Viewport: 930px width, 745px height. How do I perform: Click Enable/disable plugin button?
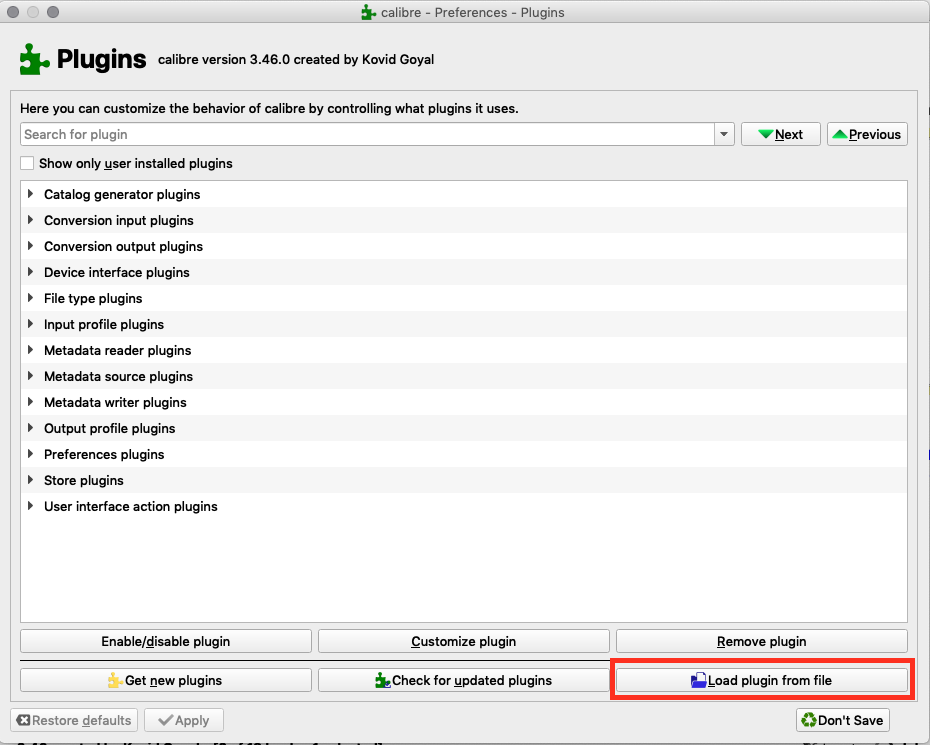[x=165, y=641]
